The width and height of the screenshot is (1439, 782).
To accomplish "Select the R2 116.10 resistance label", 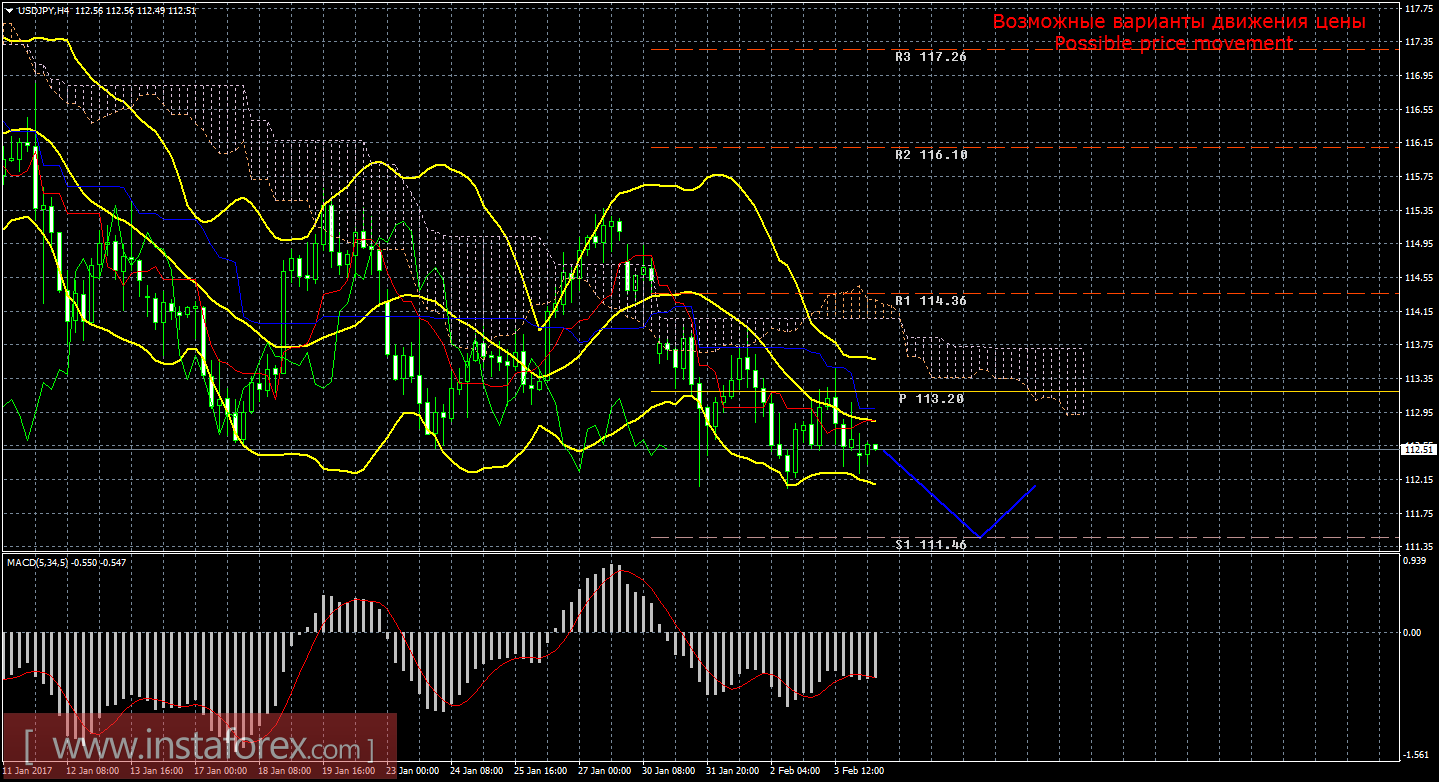I will (x=930, y=155).
